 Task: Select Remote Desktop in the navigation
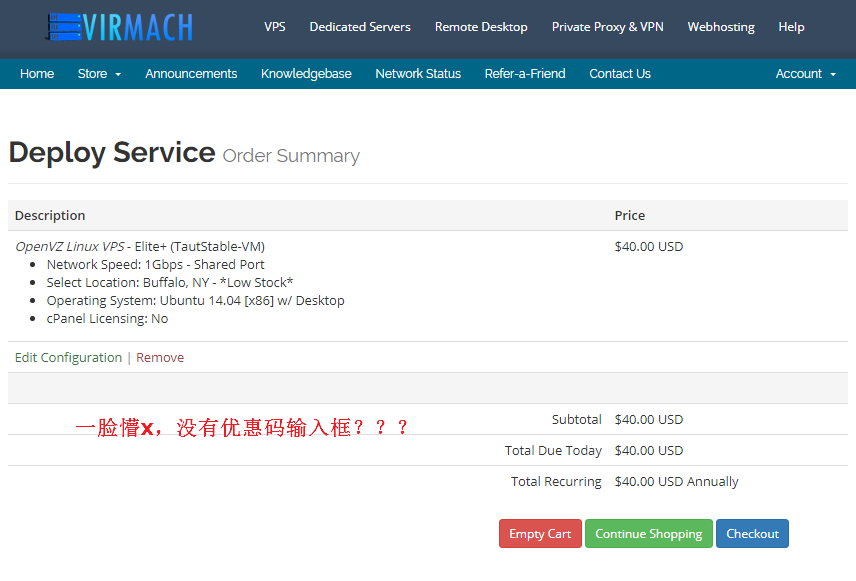pyautogui.click(x=481, y=27)
